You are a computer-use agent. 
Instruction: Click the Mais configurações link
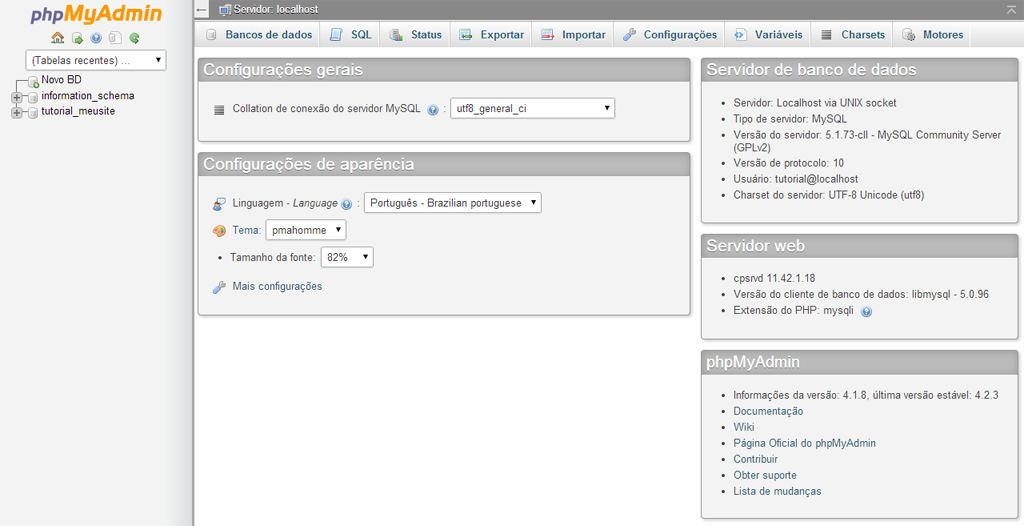277,286
